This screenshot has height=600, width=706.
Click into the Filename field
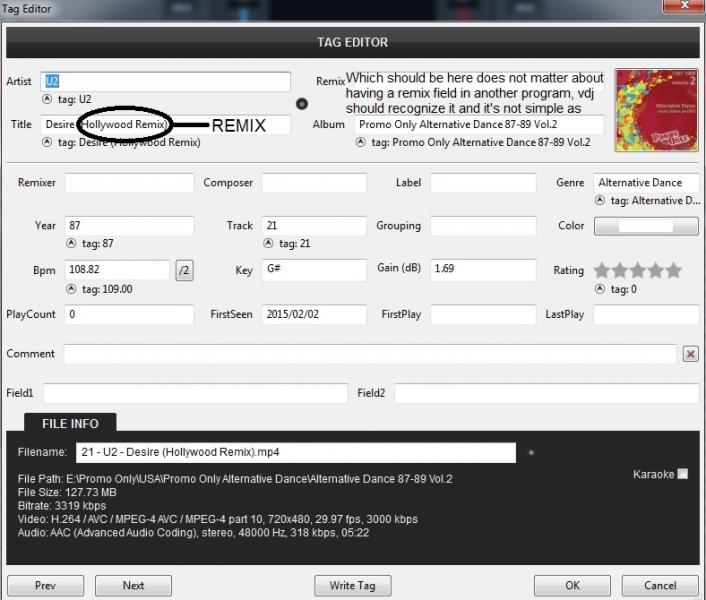click(296, 452)
